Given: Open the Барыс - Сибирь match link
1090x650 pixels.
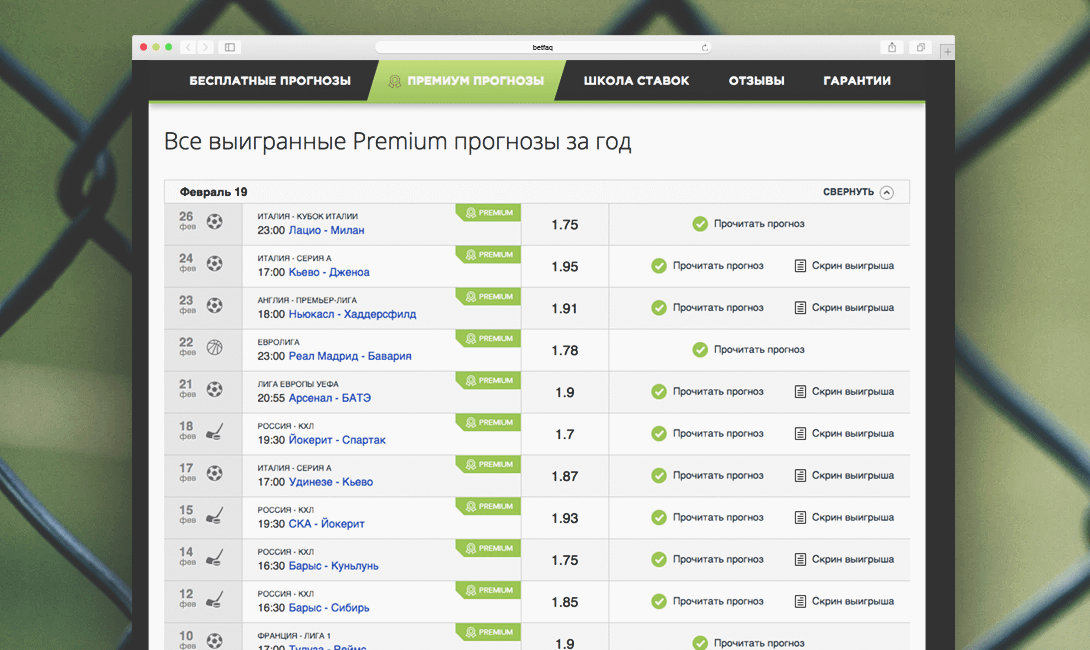Looking at the screenshot, I should pyautogui.click(x=329, y=608).
